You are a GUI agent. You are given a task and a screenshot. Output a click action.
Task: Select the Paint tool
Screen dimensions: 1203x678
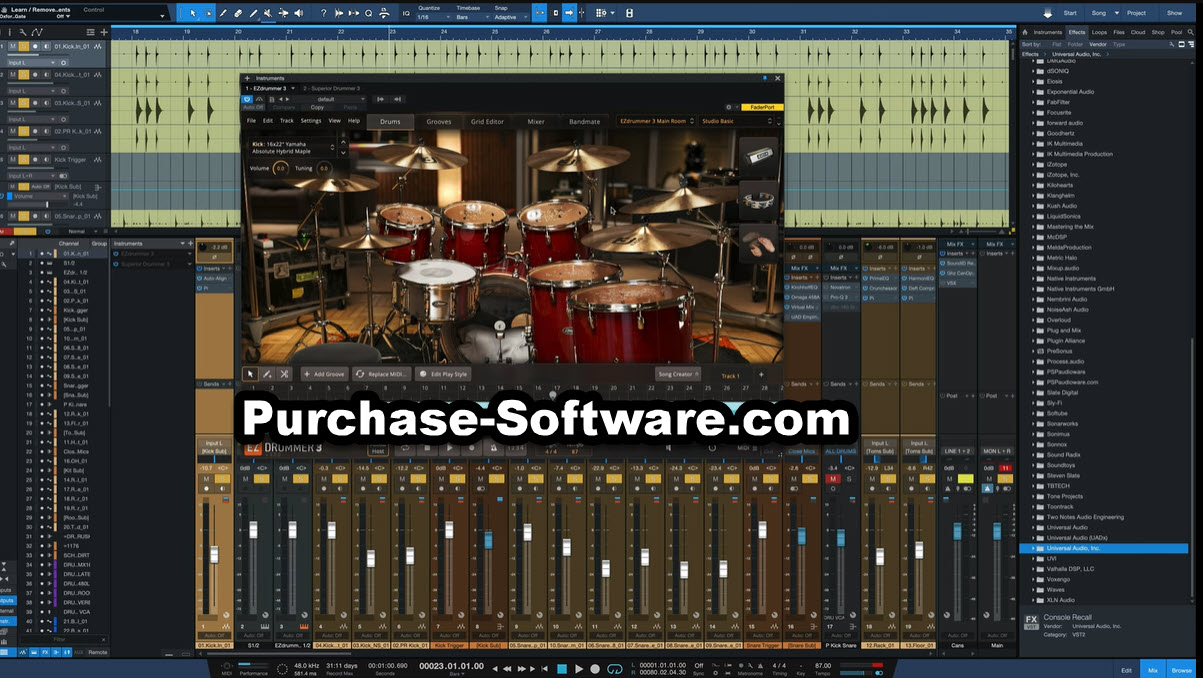tap(224, 13)
